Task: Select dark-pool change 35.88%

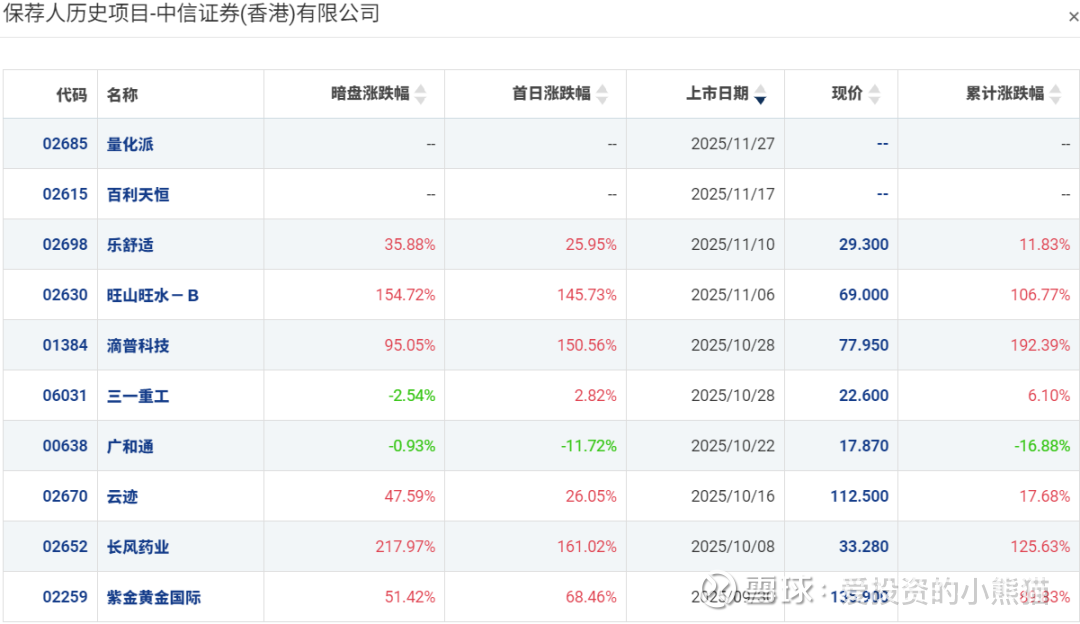Action: (410, 245)
